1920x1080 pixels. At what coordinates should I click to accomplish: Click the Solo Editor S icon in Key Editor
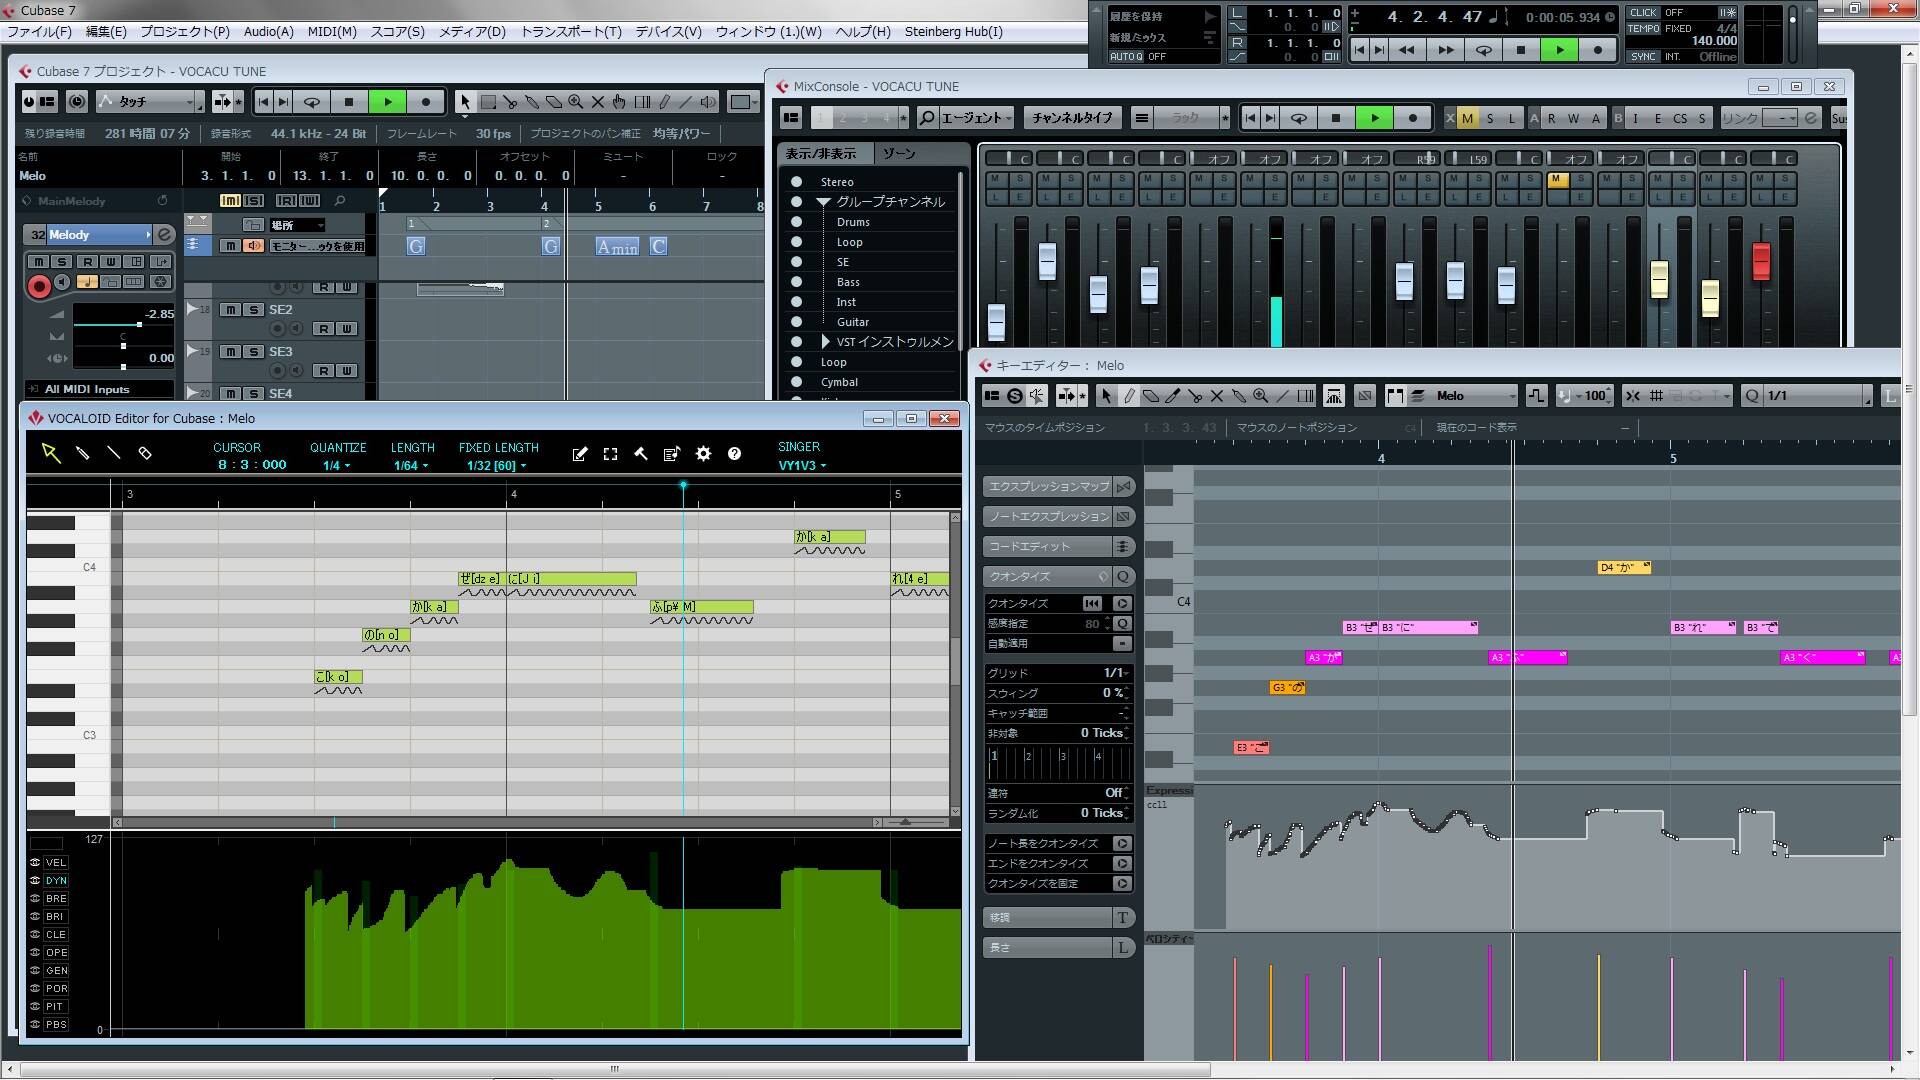tap(1015, 396)
